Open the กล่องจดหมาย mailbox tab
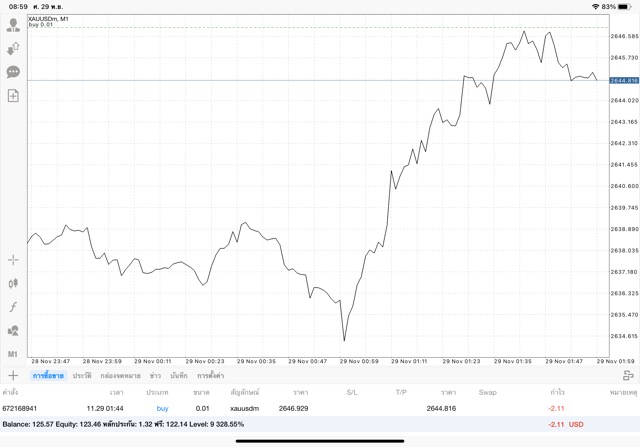Viewport: 640px width, 447px height. click(x=120, y=375)
